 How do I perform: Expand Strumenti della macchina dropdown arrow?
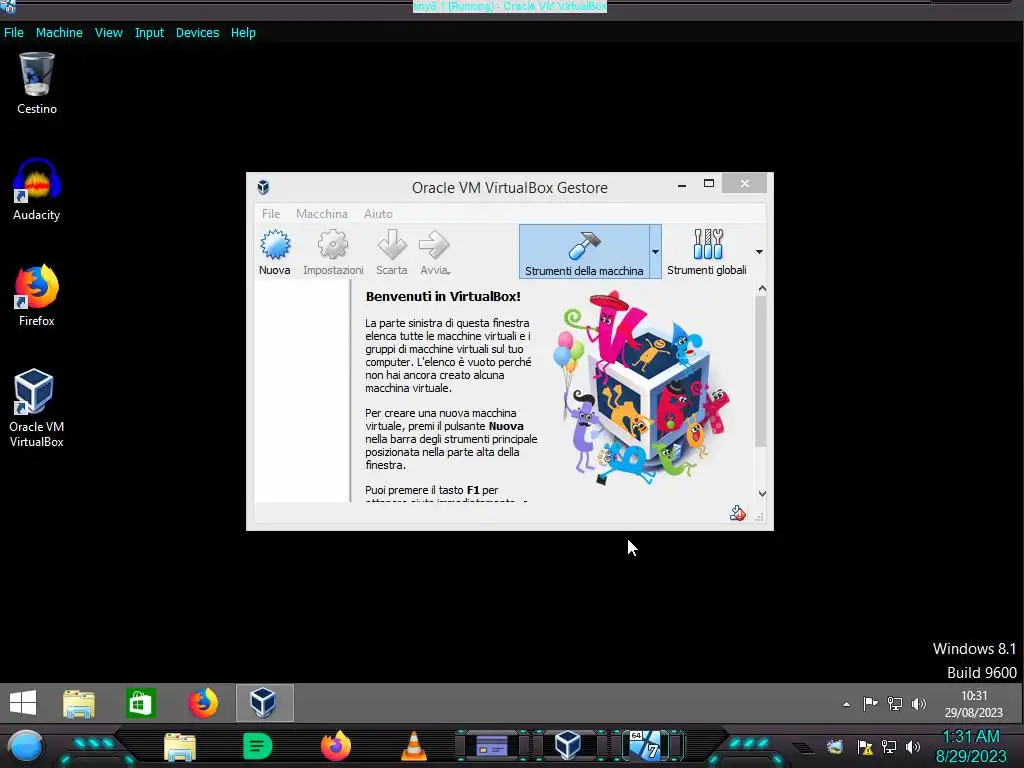coord(655,252)
